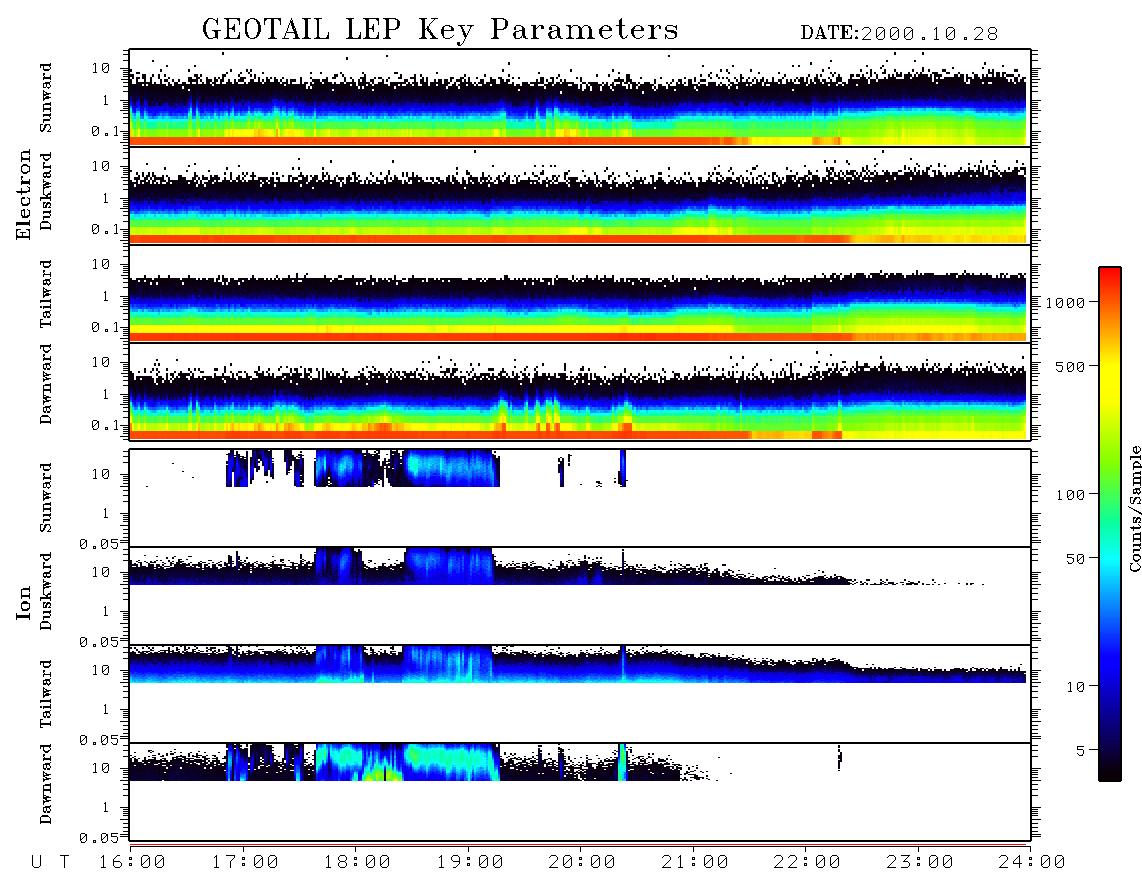The height and width of the screenshot is (880, 1142).
Task: Click the "0.05" tick of Ion Sunward panel
Action: 99,544
